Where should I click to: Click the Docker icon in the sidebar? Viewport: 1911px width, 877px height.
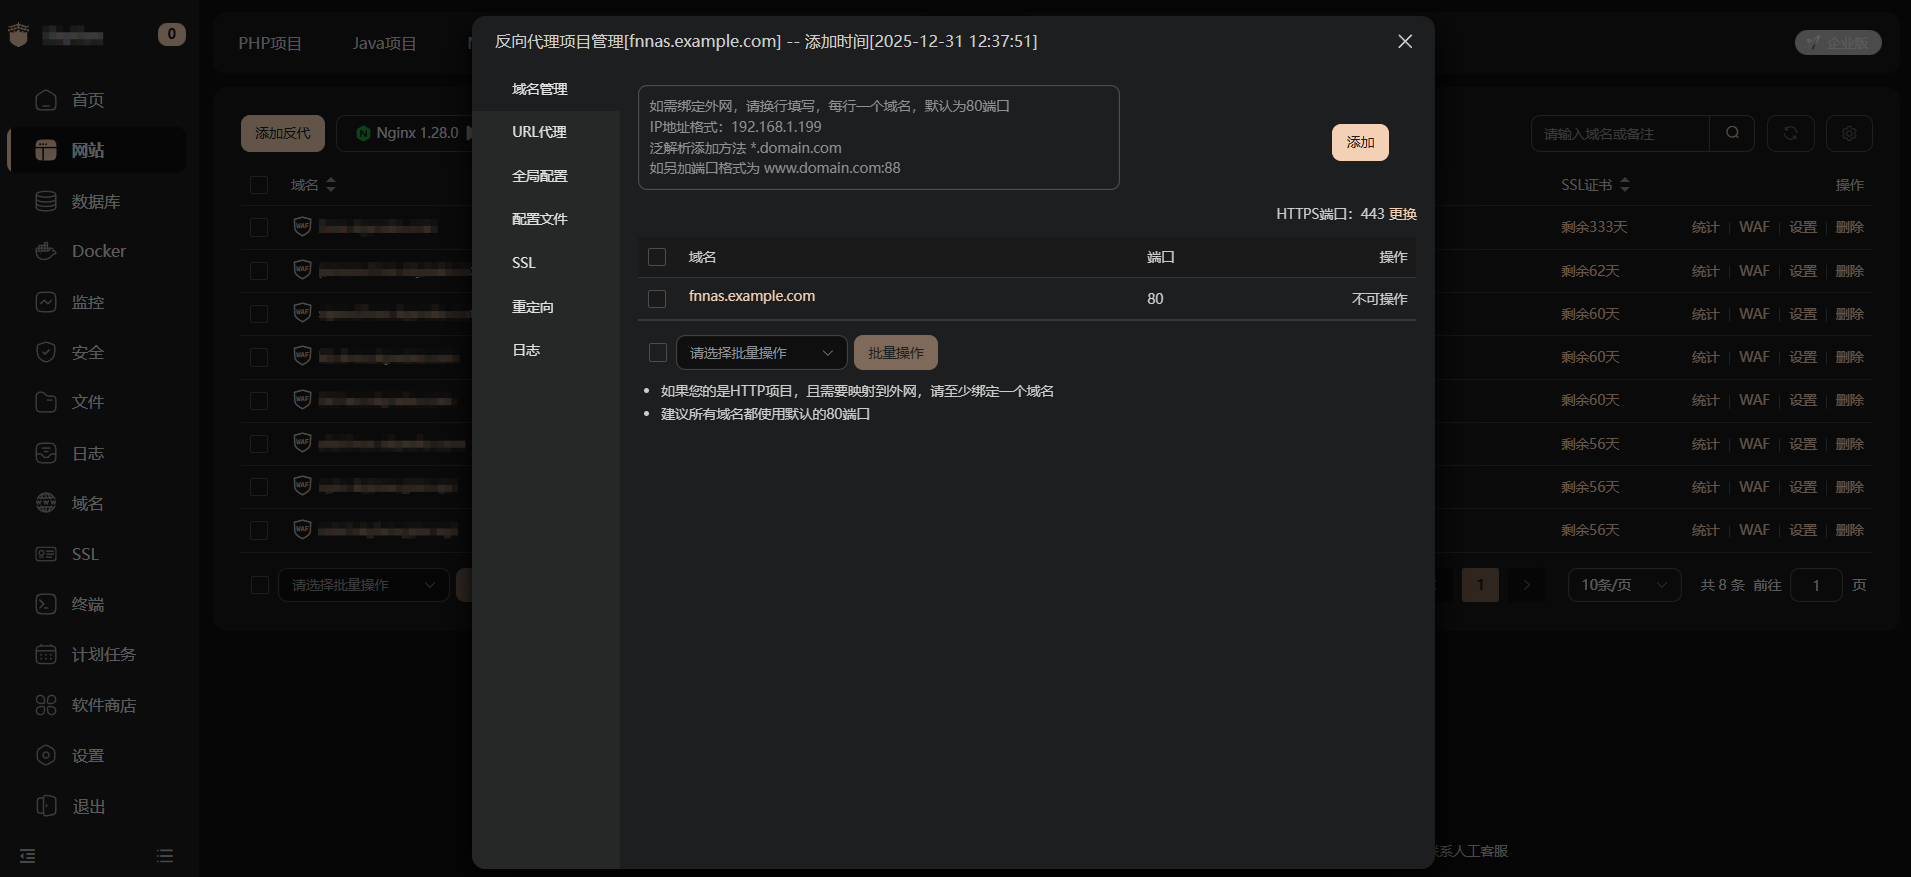click(x=46, y=251)
